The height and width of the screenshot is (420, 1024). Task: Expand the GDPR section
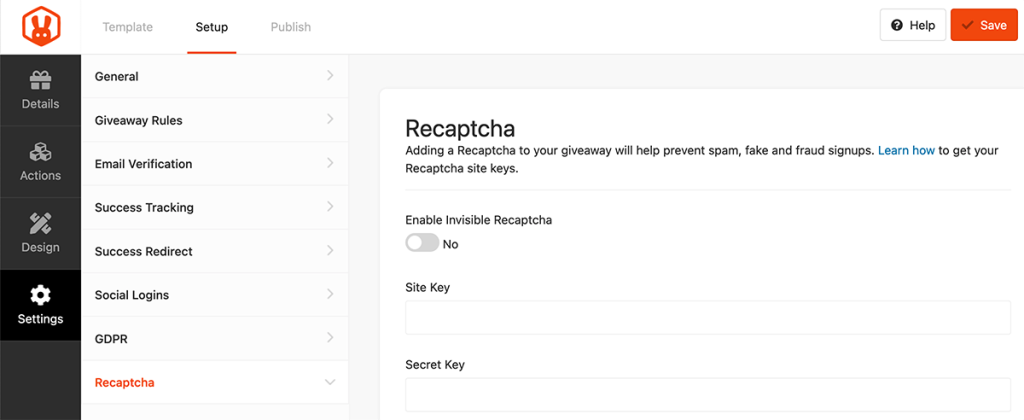[214, 339]
